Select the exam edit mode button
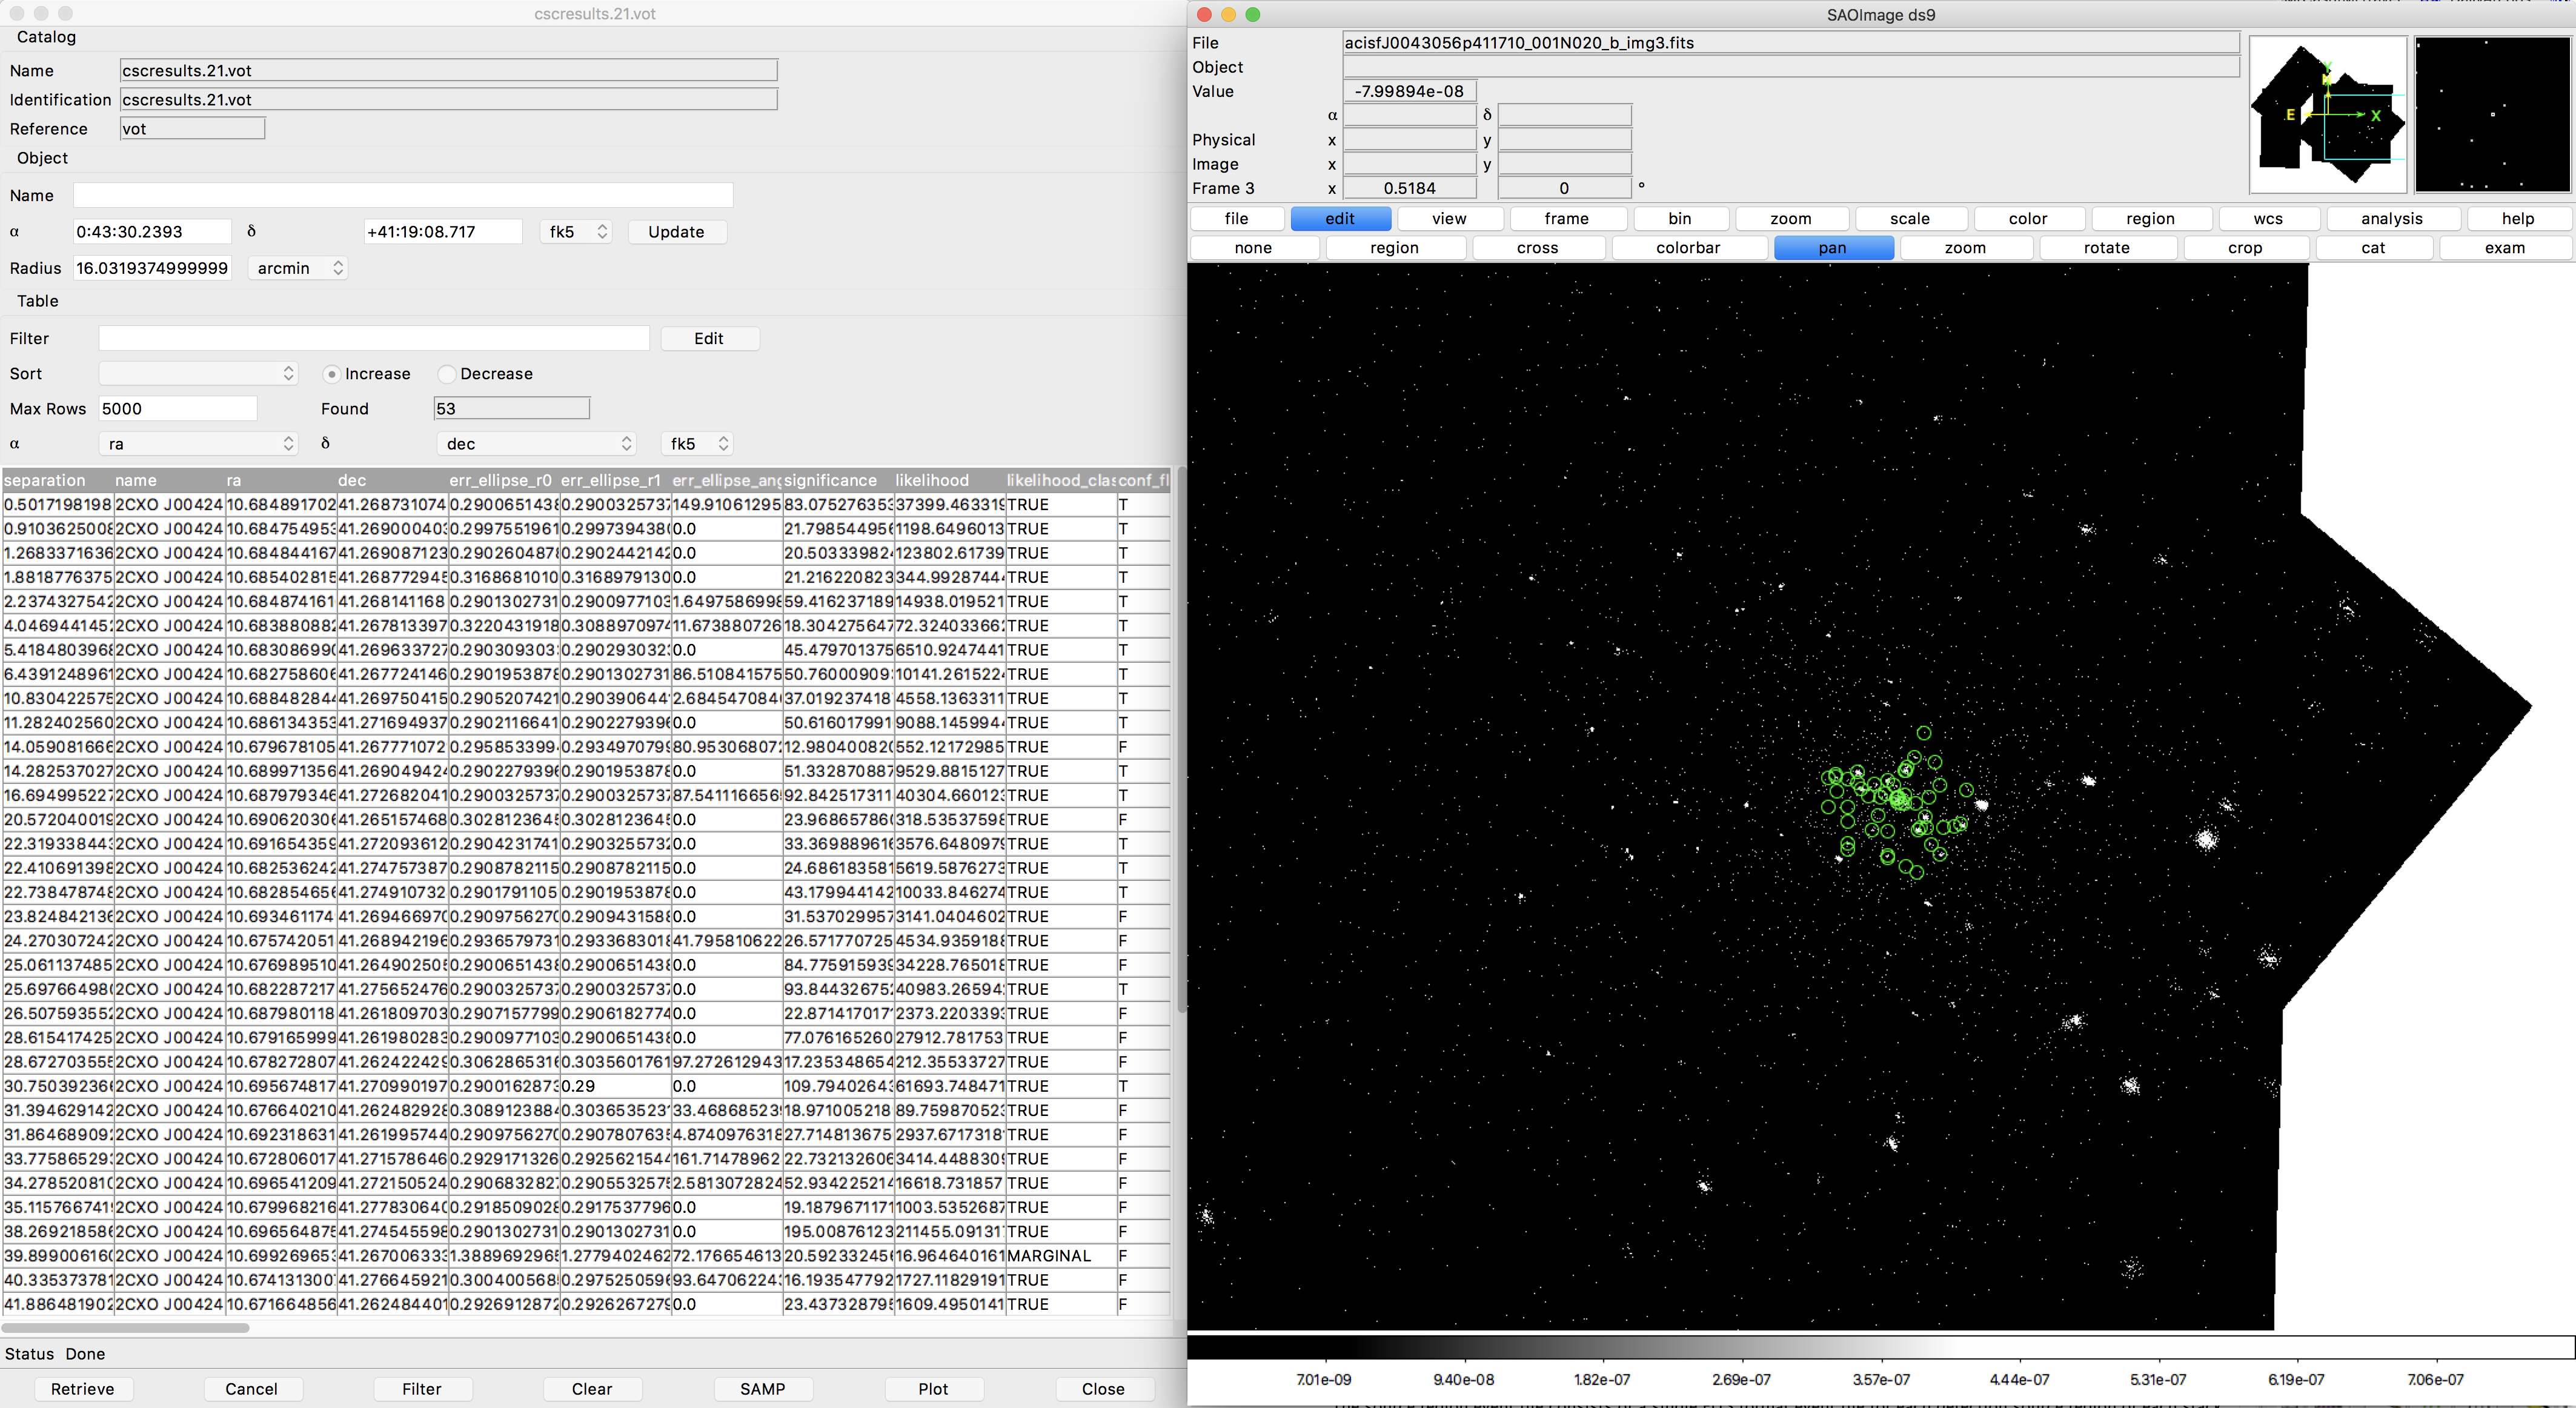Screen dimensions: 2576x1408 pos(2504,248)
